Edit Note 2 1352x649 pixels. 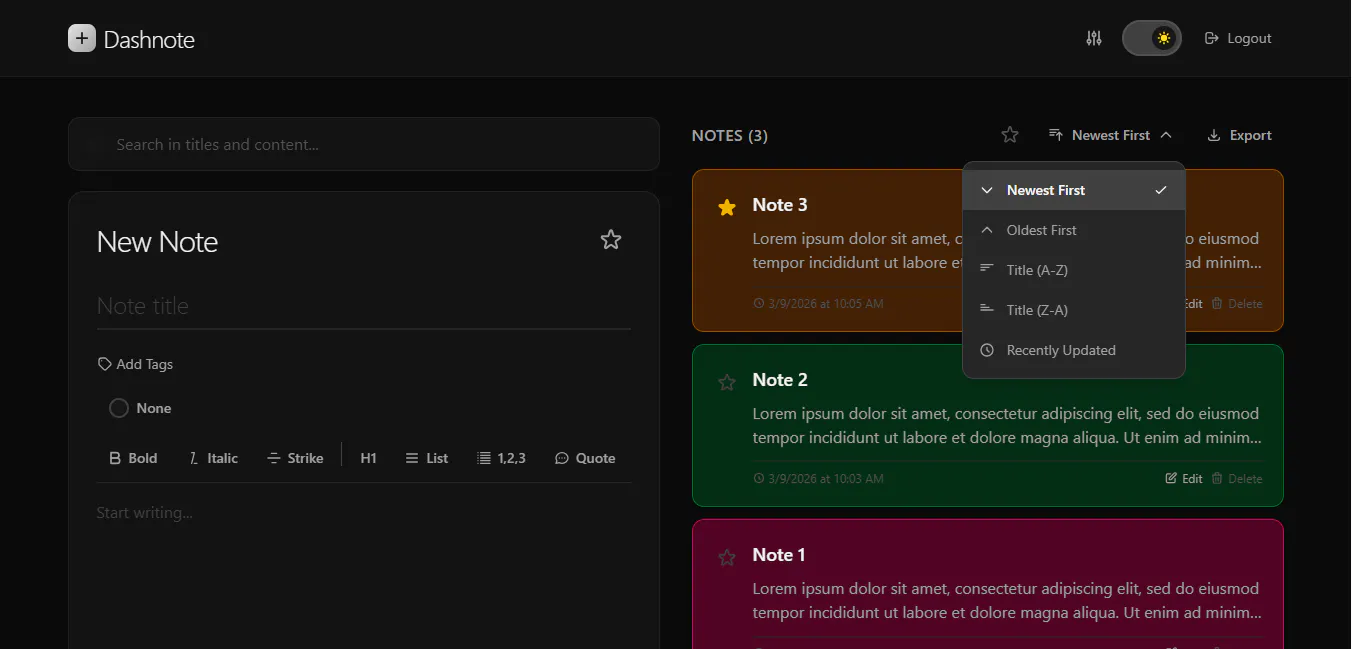coord(1184,478)
